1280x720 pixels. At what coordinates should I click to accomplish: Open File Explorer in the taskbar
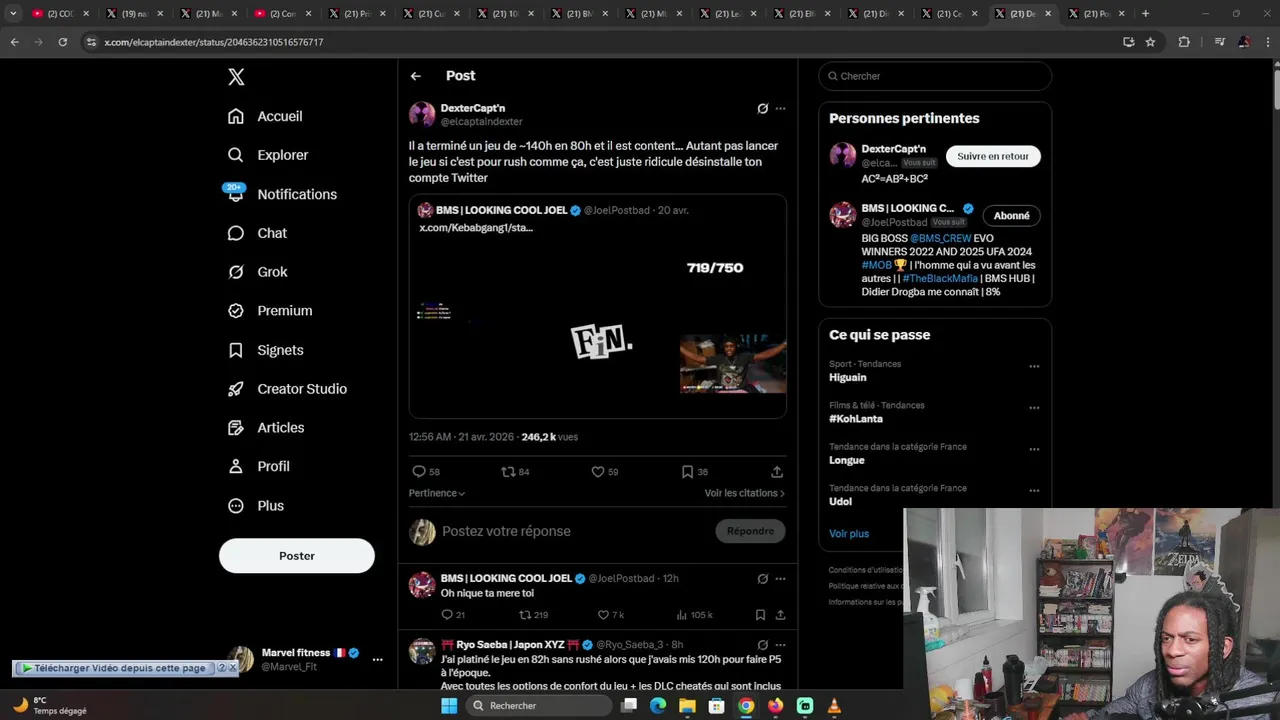[687, 706]
